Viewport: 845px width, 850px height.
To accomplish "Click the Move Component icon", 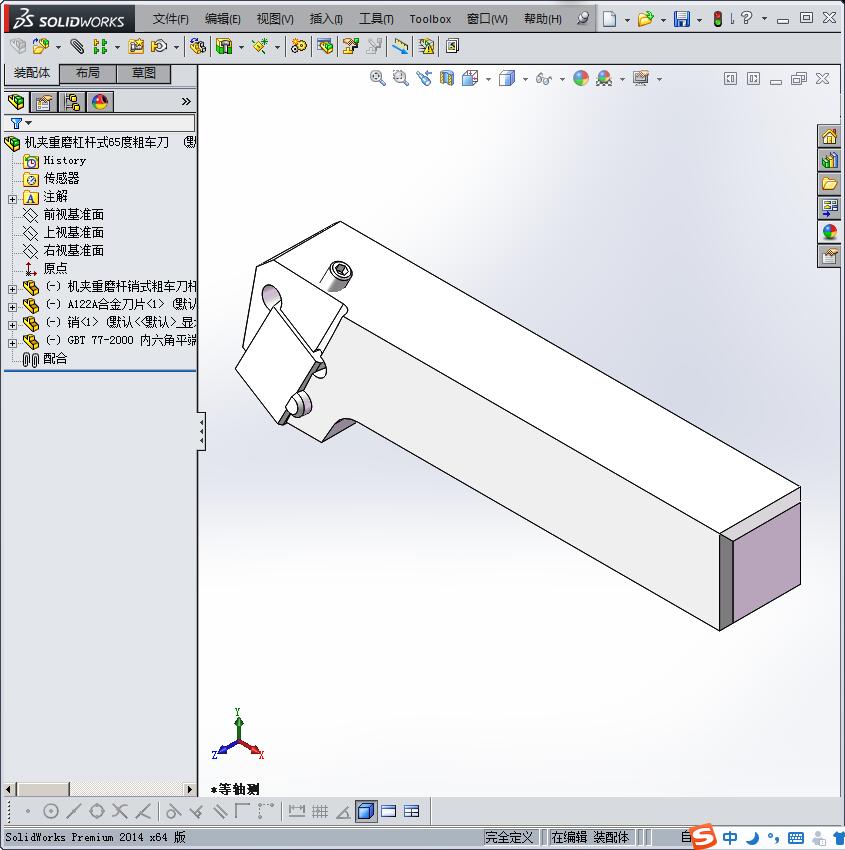I will pos(159,47).
